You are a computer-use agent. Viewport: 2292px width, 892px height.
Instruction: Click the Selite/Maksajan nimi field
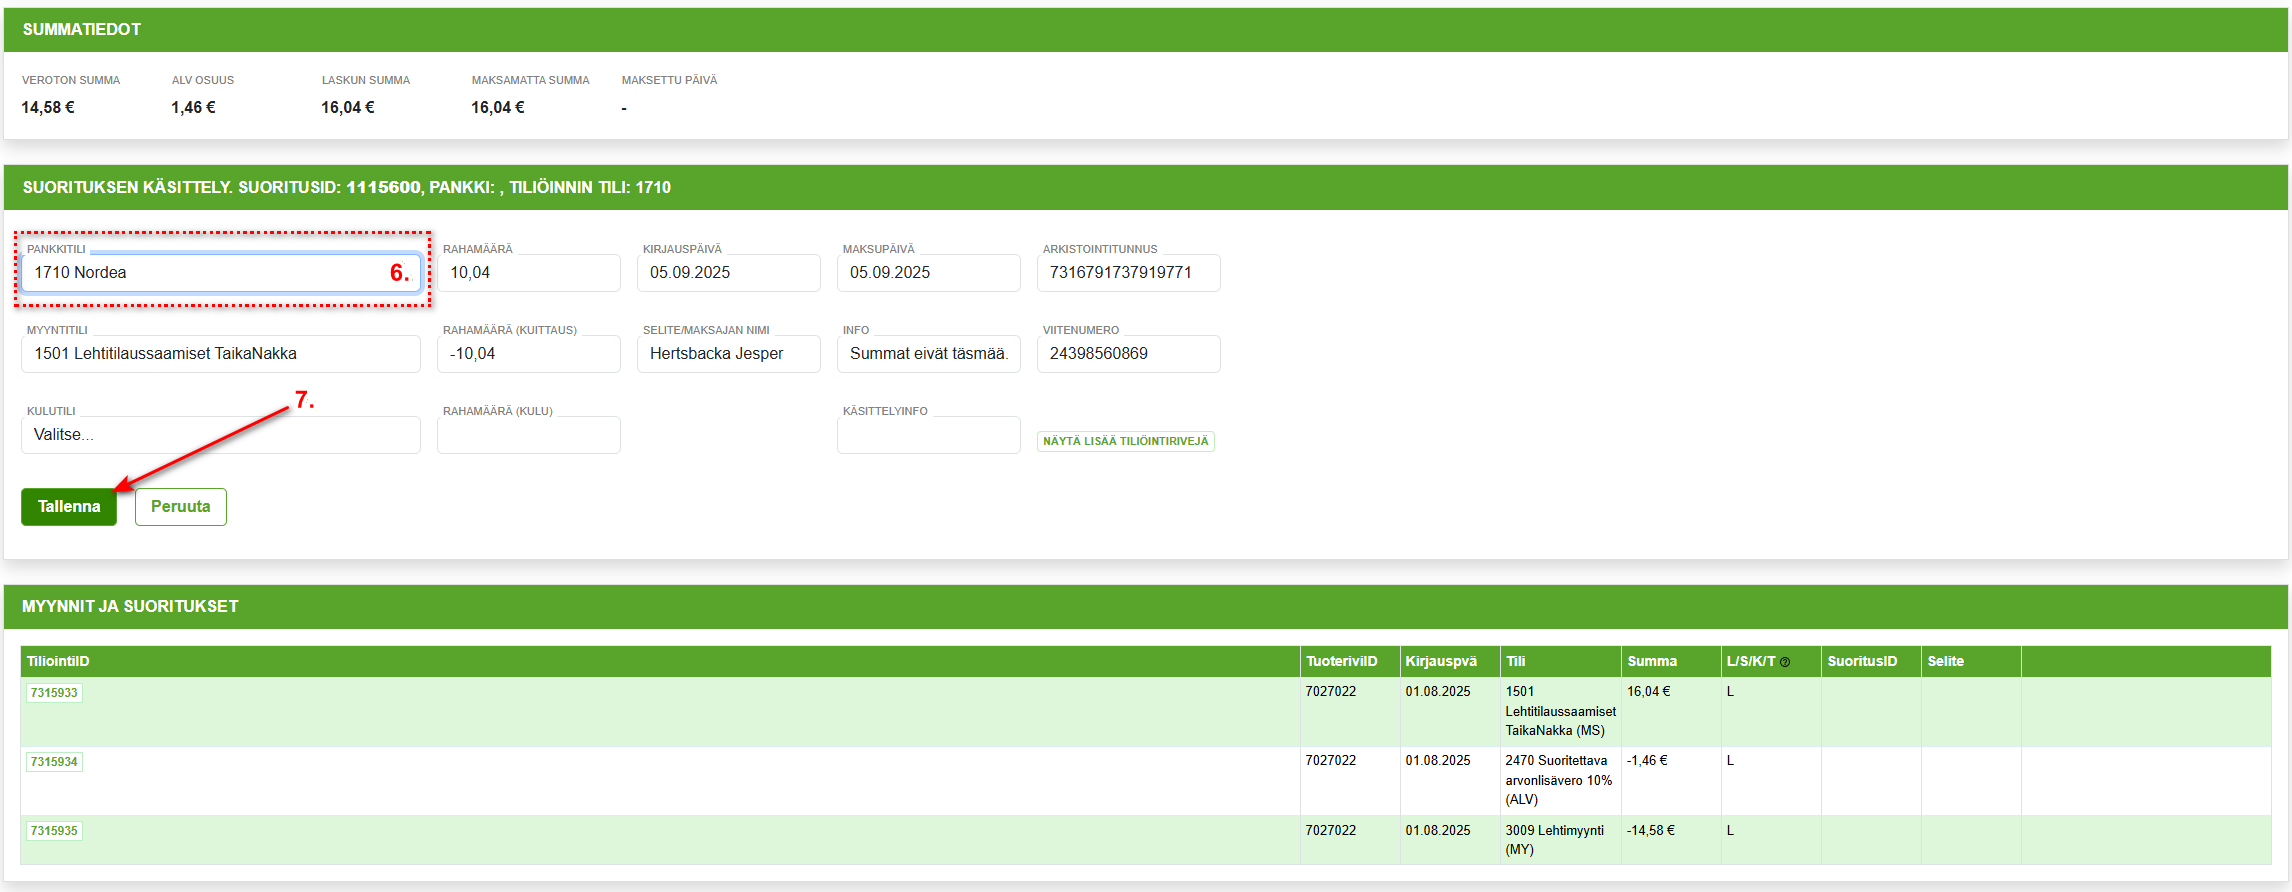coord(728,354)
